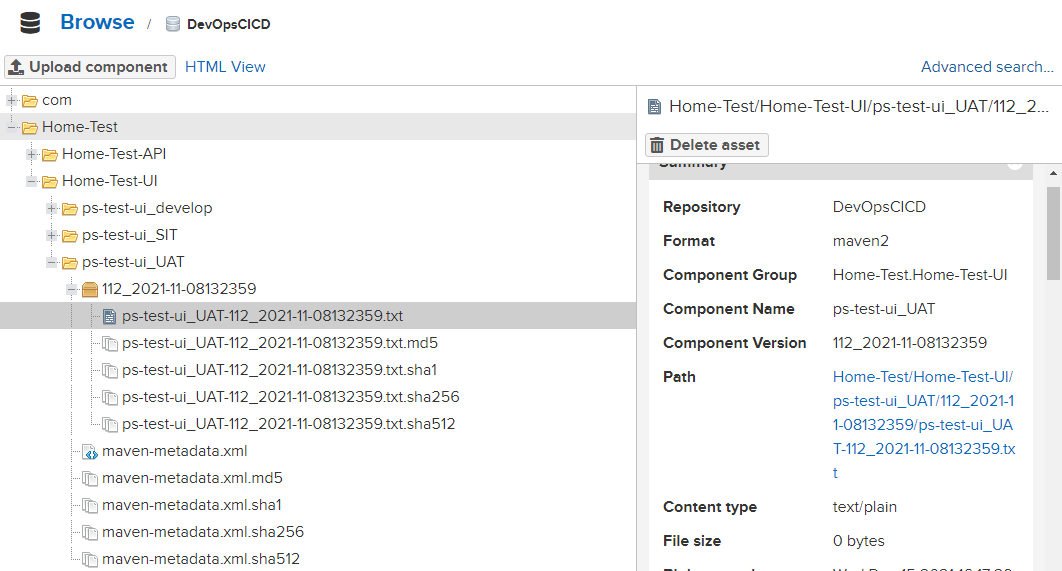Select maven-metadata.xml.sha256 tree item
This screenshot has width=1062, height=571.
203,532
